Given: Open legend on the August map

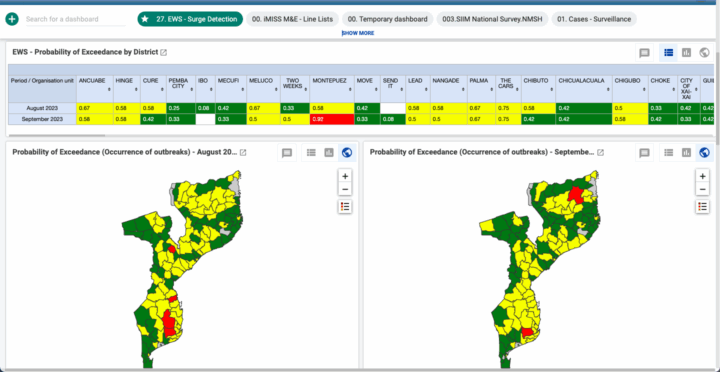Looking at the screenshot, I should coord(345,207).
